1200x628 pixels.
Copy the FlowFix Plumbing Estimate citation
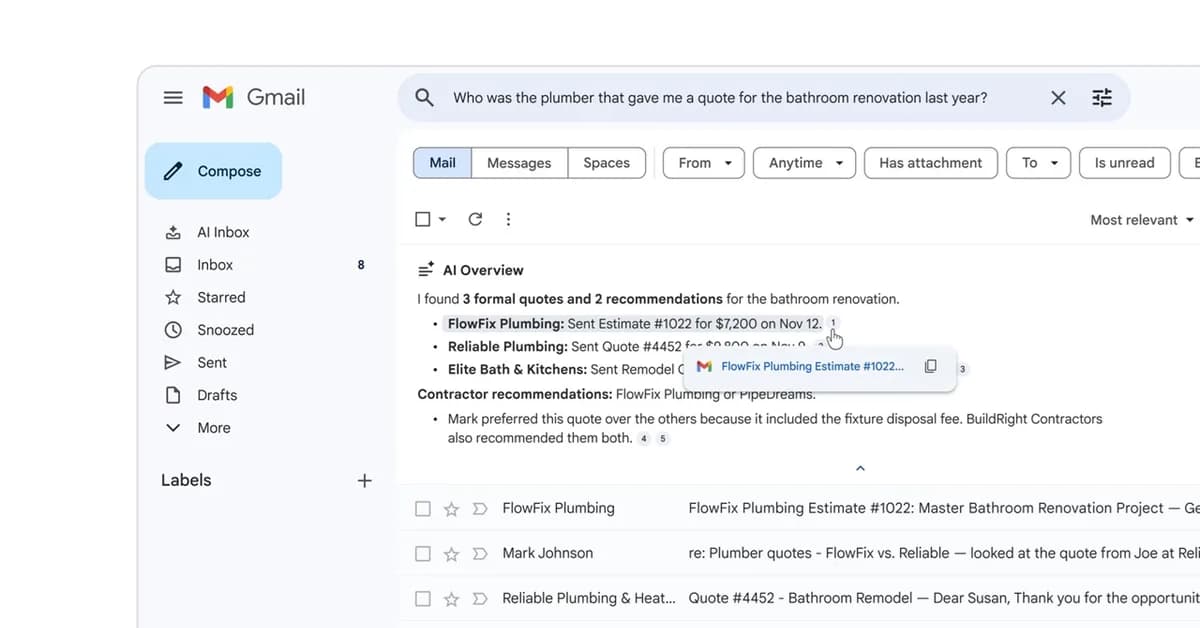pos(928,367)
